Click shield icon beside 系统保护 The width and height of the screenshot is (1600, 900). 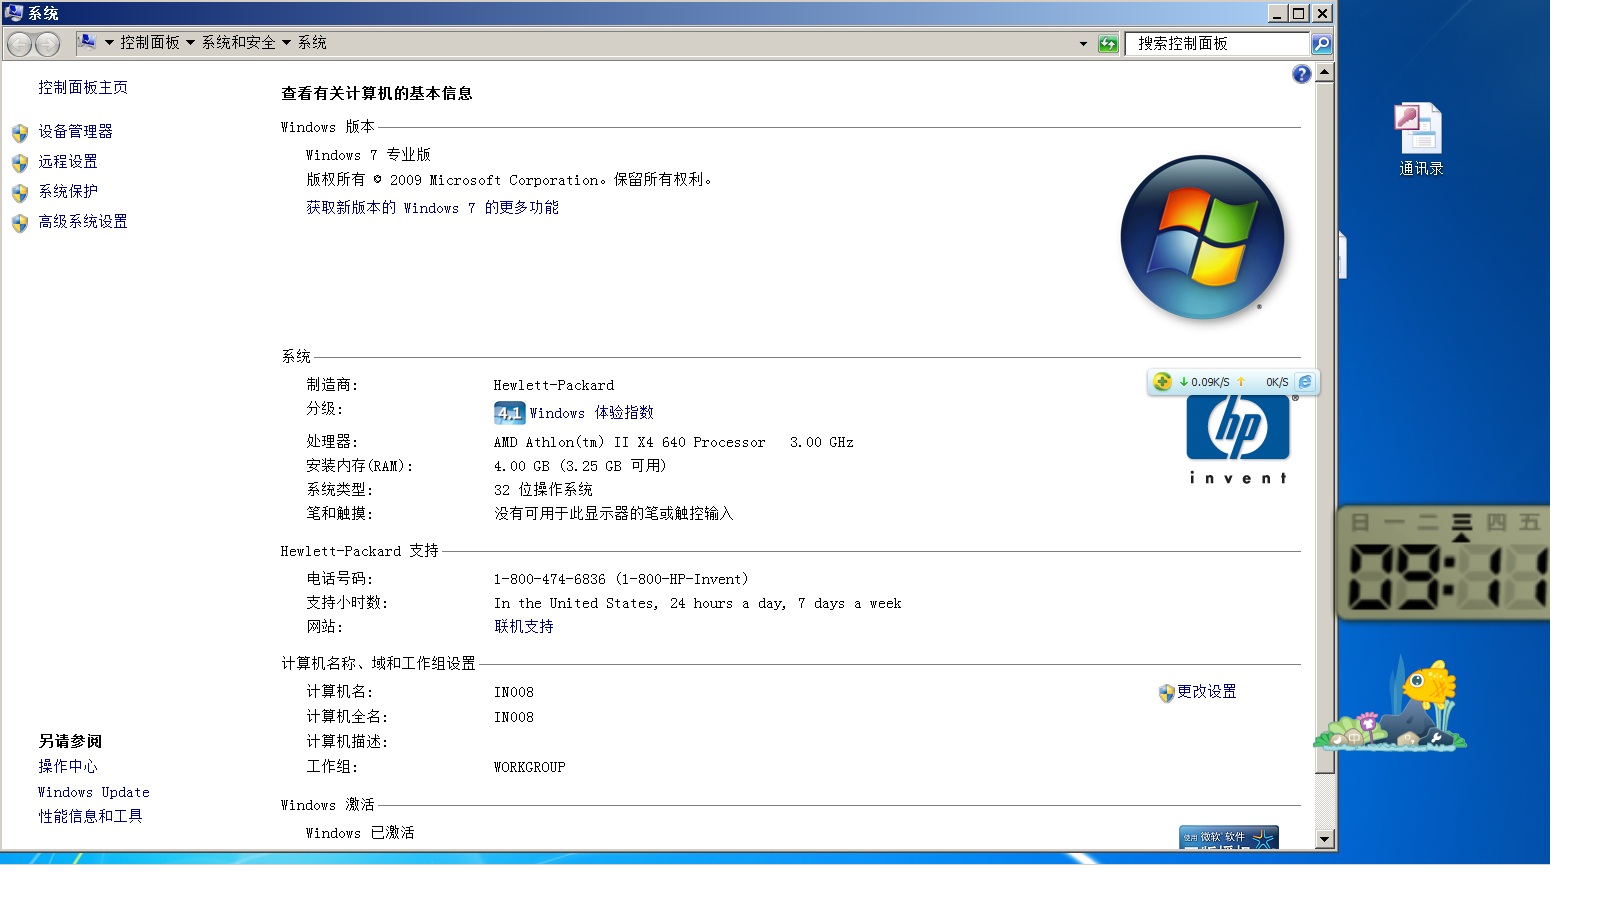(20, 193)
